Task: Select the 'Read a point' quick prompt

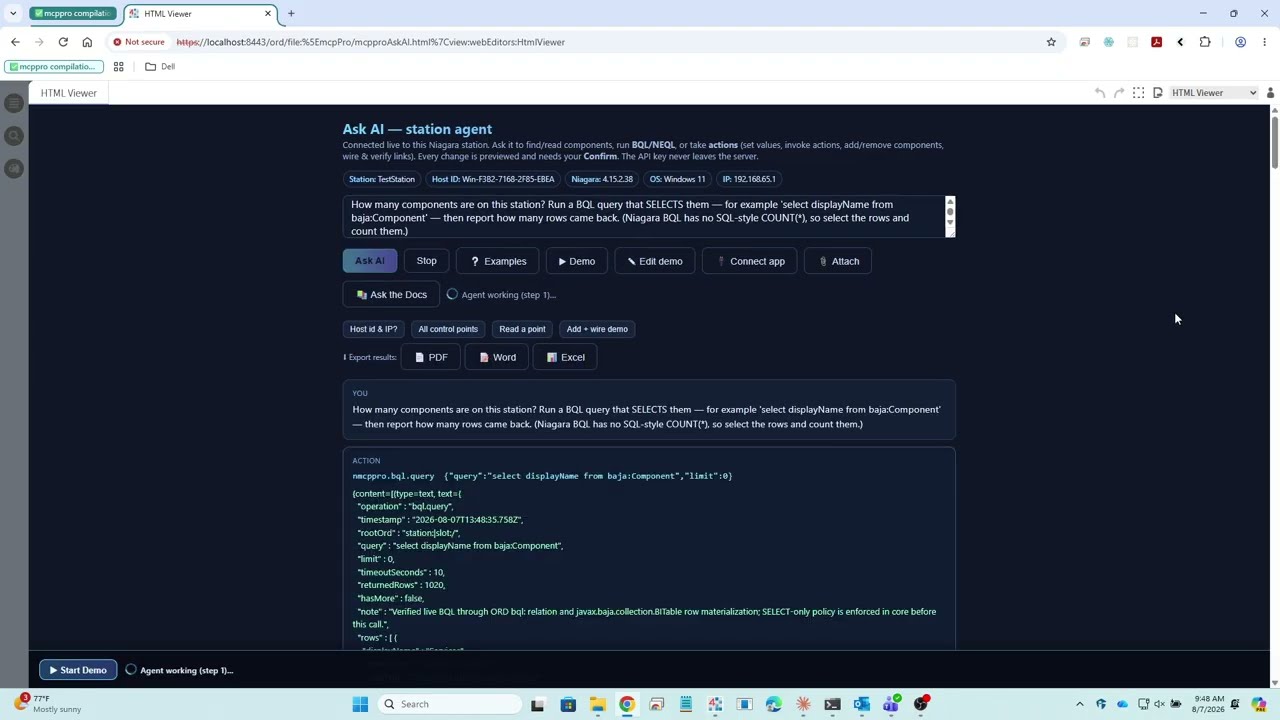Action: coord(522,329)
